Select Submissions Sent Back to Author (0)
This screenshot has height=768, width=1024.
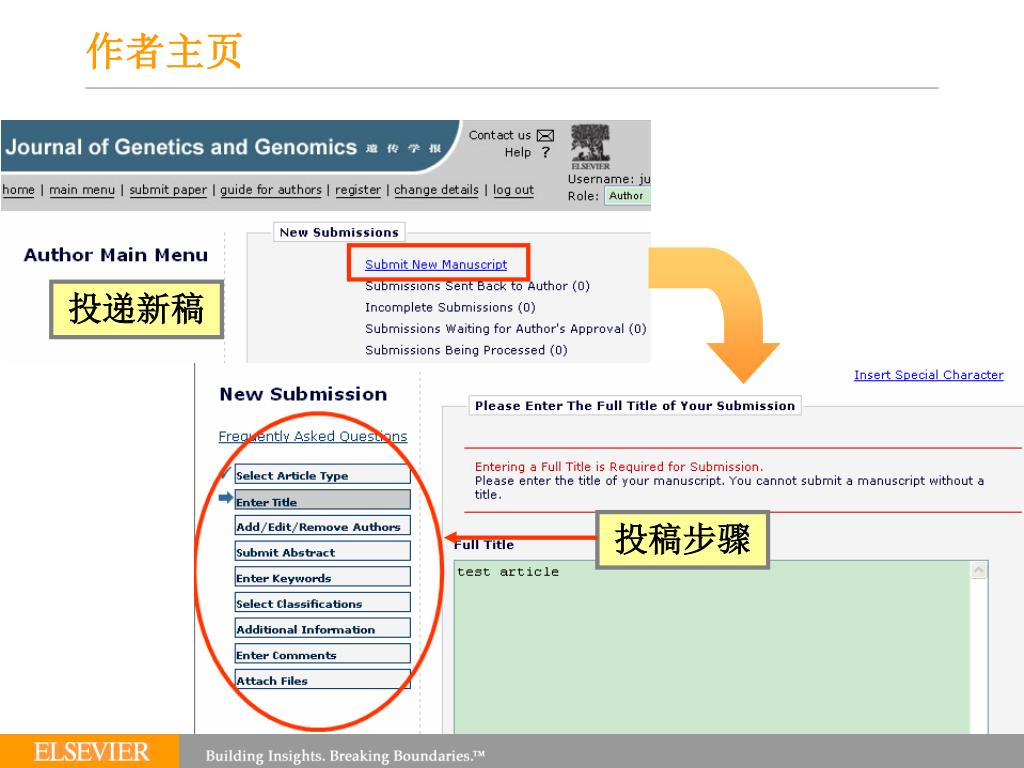[x=477, y=286]
